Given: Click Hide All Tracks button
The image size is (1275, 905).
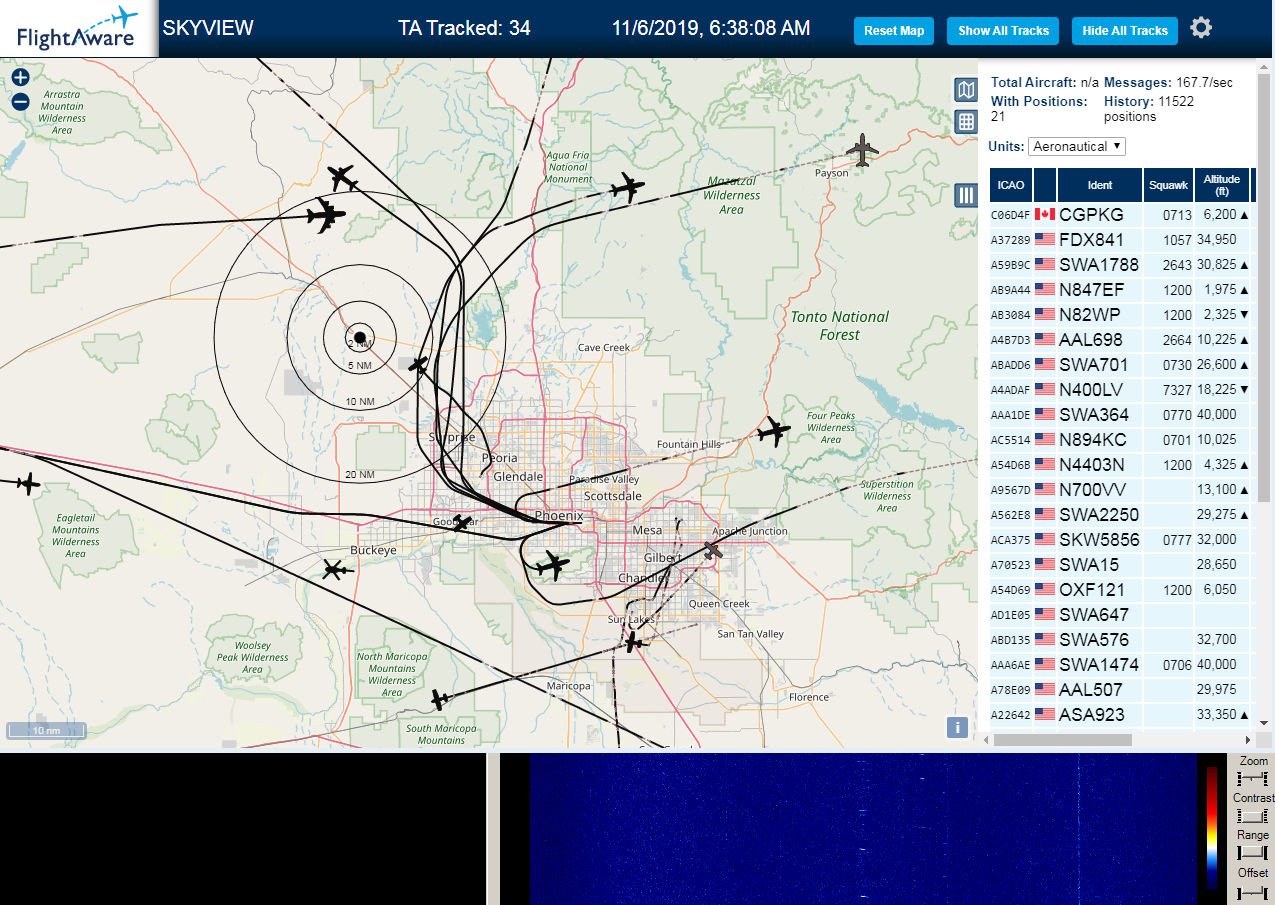Looking at the screenshot, I should click(1125, 31).
